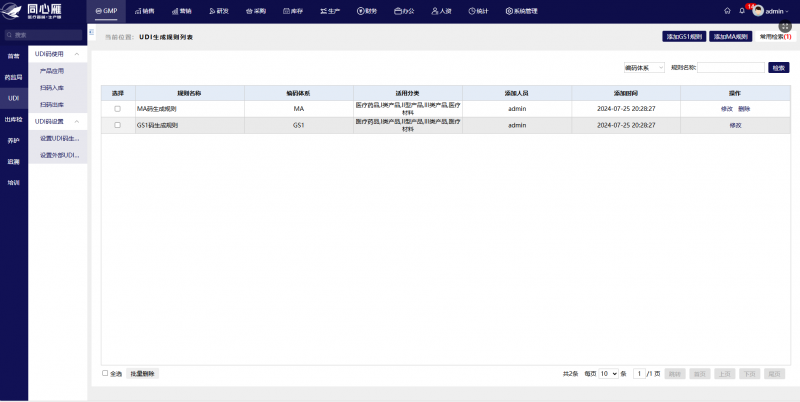Click the 添加GS1规则 button
Screen dimensions: 800x402
(684, 37)
